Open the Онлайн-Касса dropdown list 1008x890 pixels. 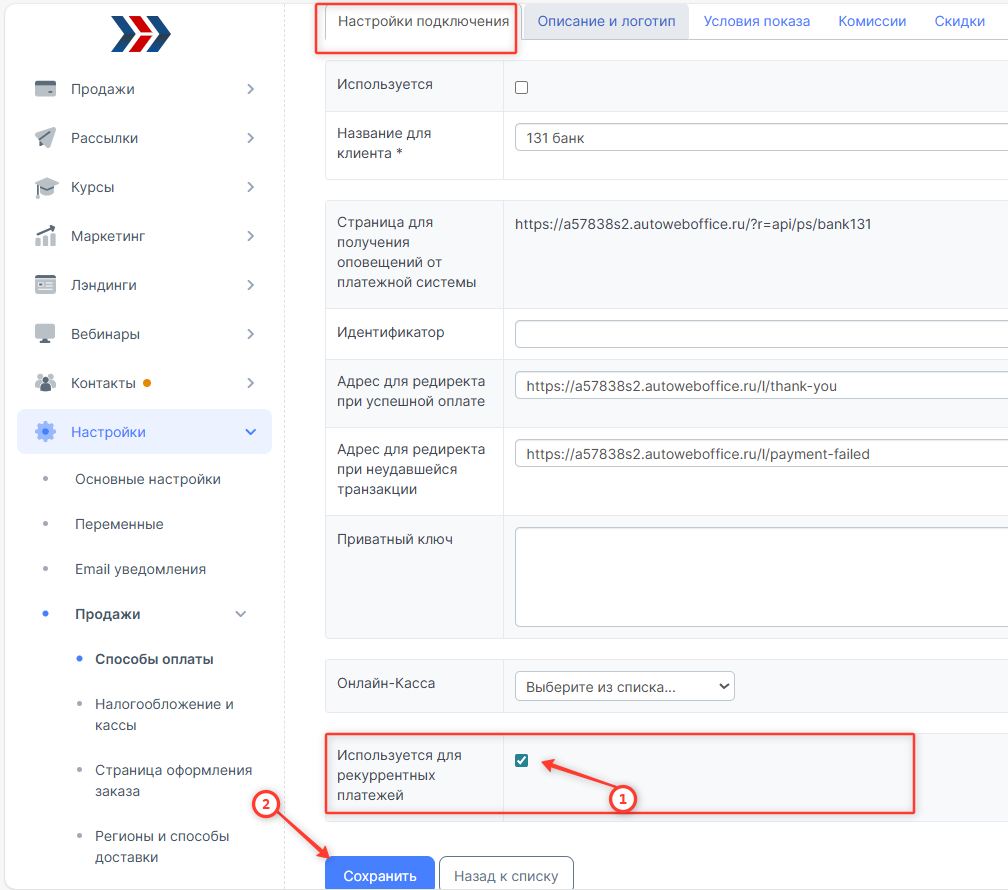[624, 686]
